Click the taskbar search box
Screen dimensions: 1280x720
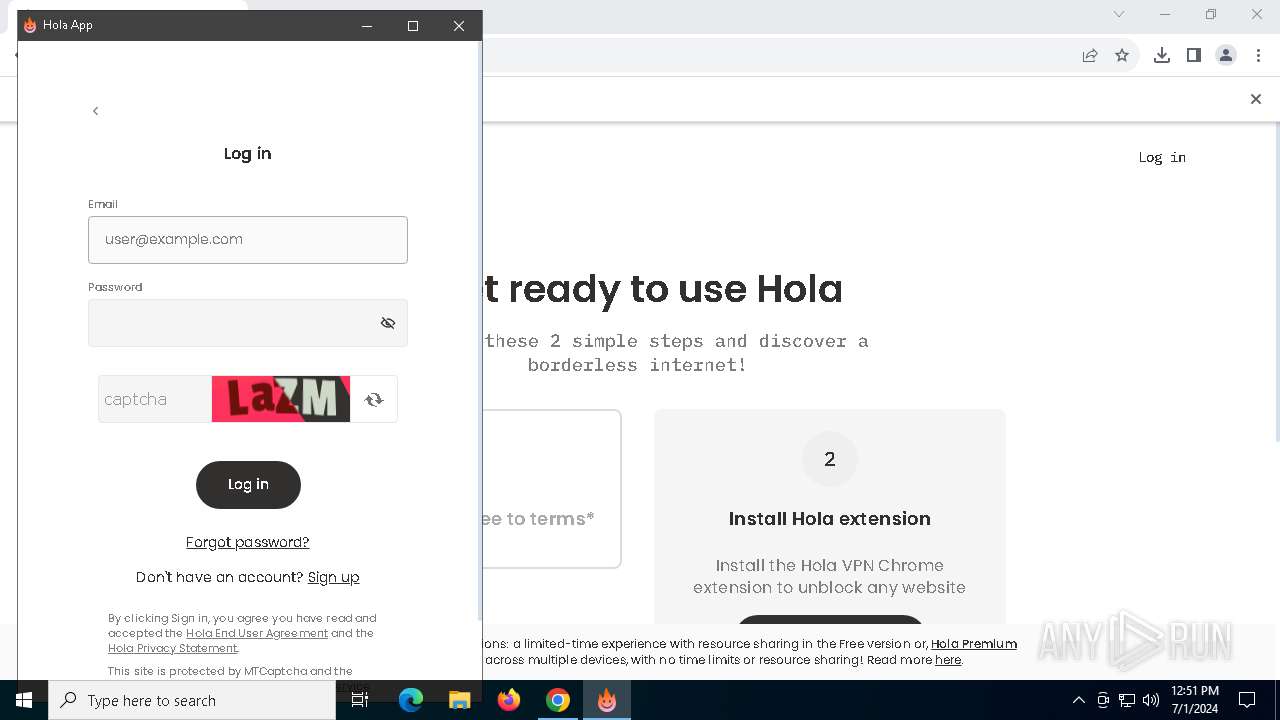coord(192,700)
